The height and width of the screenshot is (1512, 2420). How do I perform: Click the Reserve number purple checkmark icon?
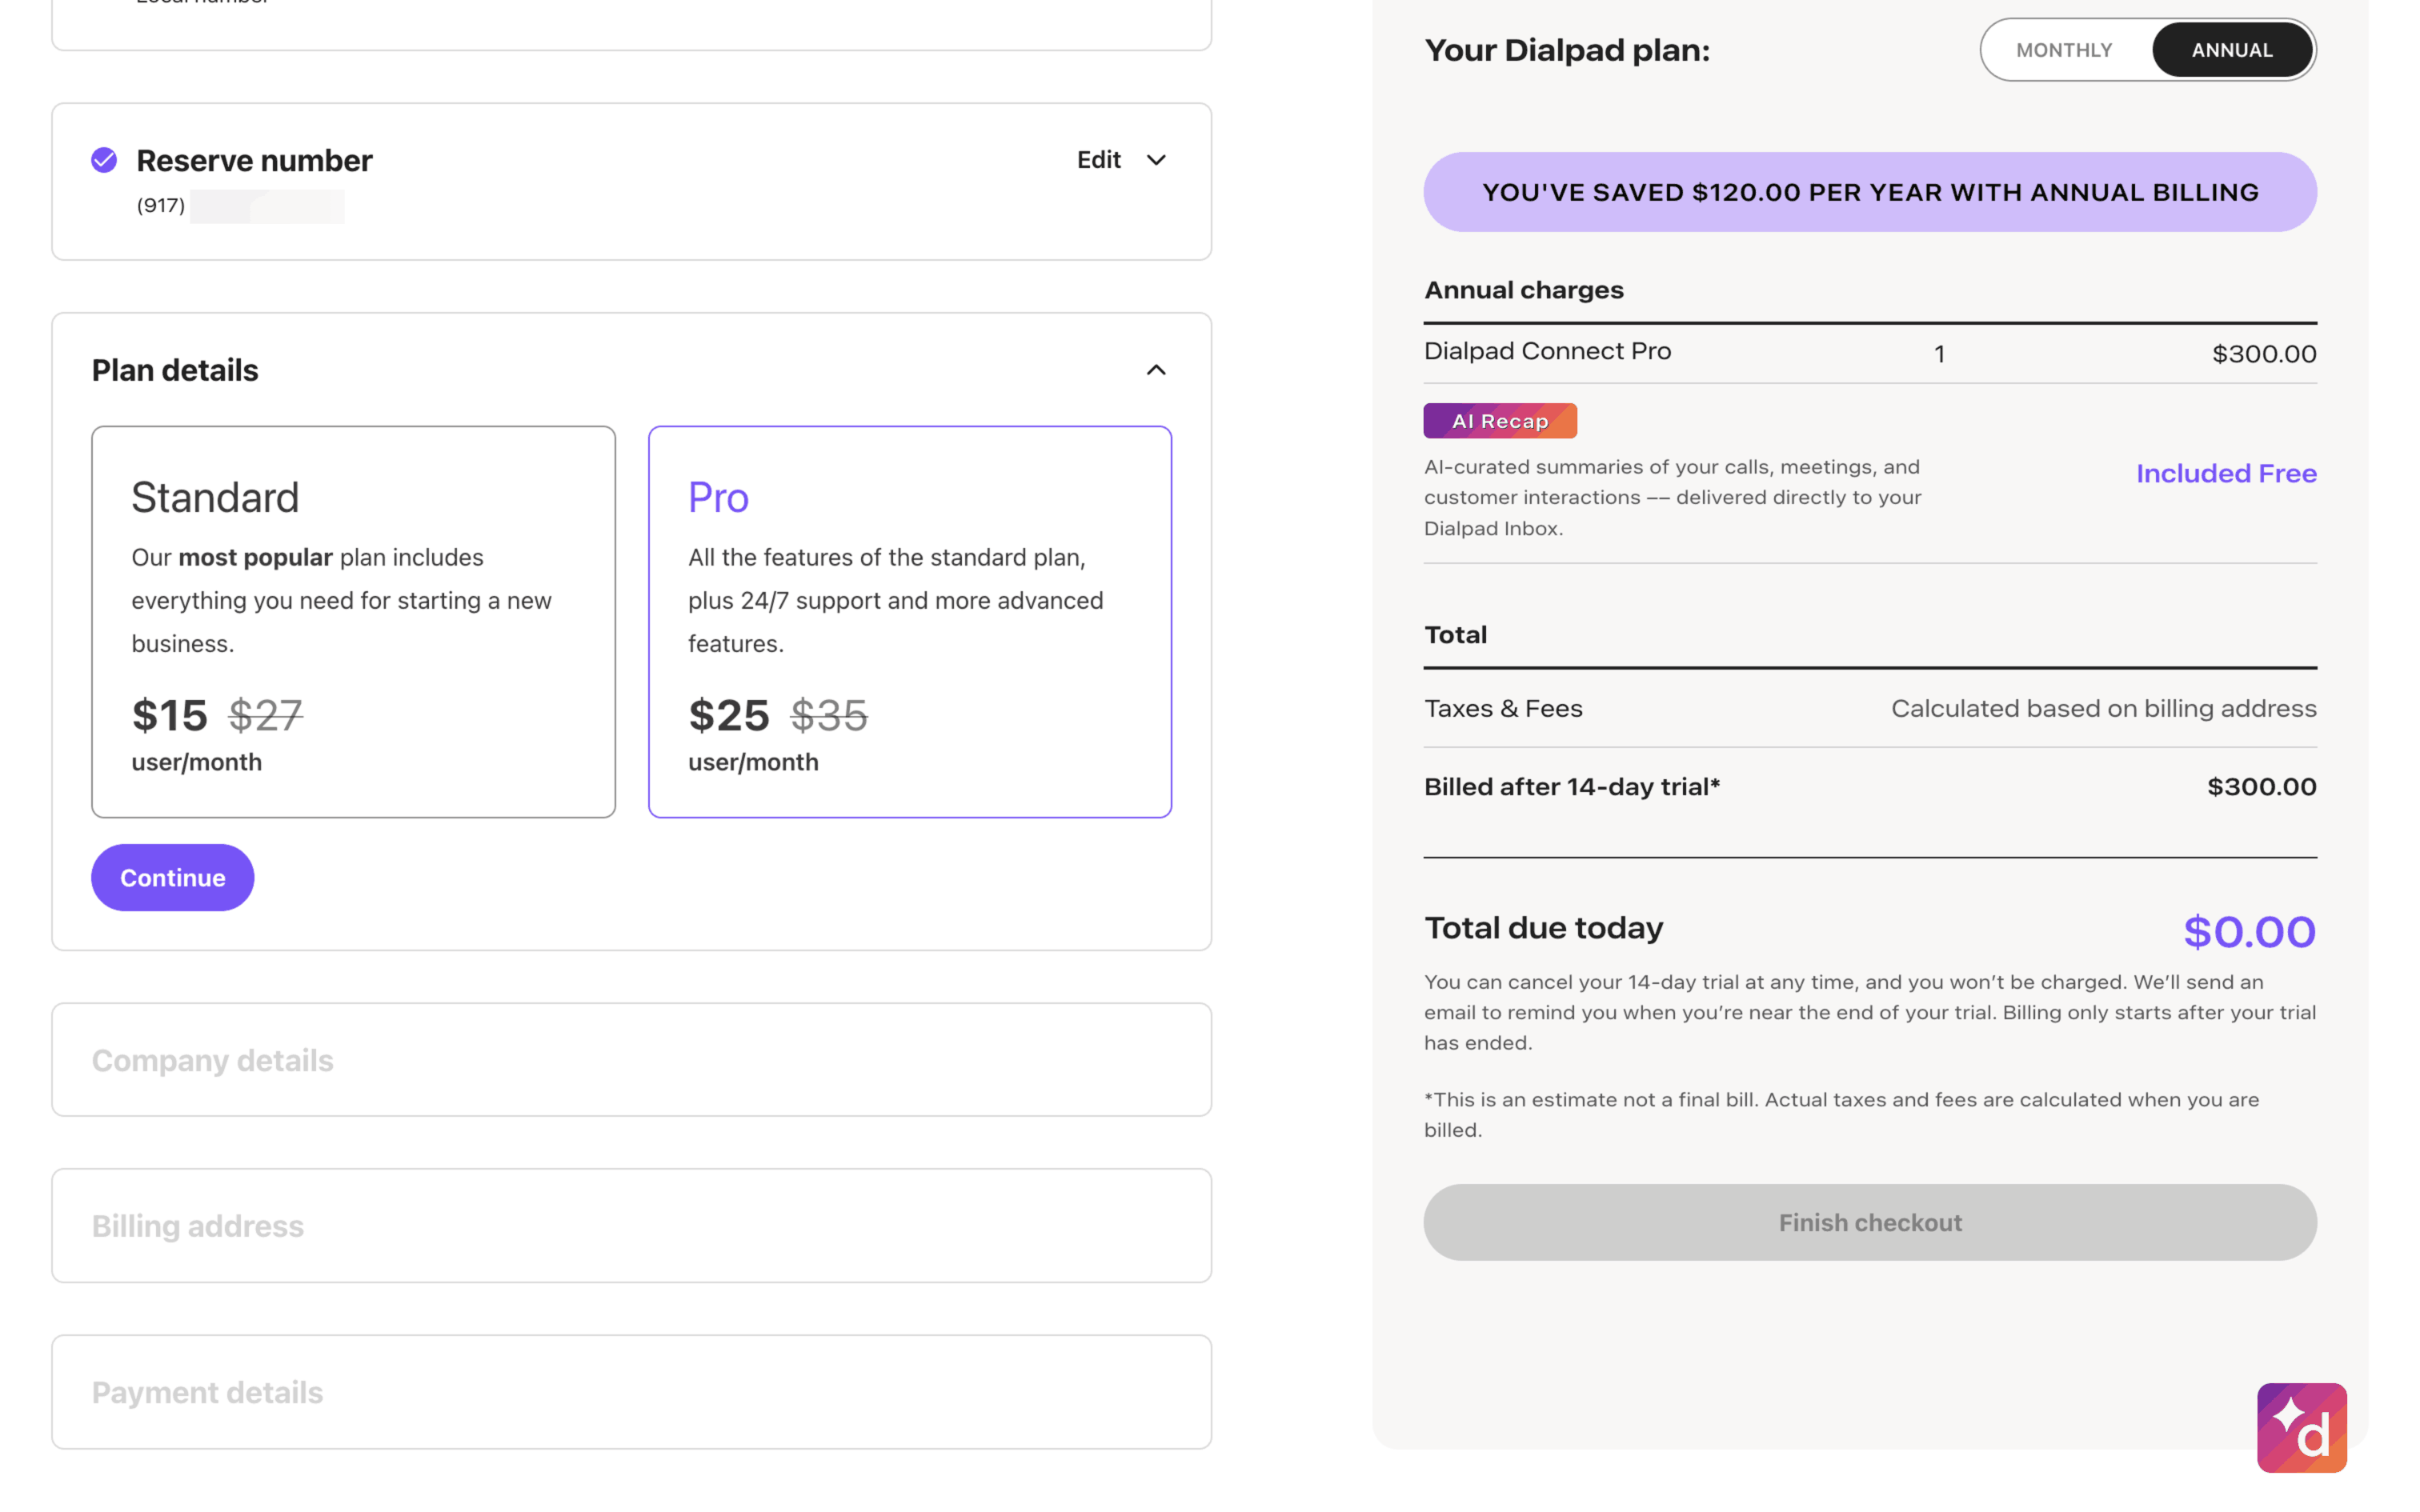point(104,160)
